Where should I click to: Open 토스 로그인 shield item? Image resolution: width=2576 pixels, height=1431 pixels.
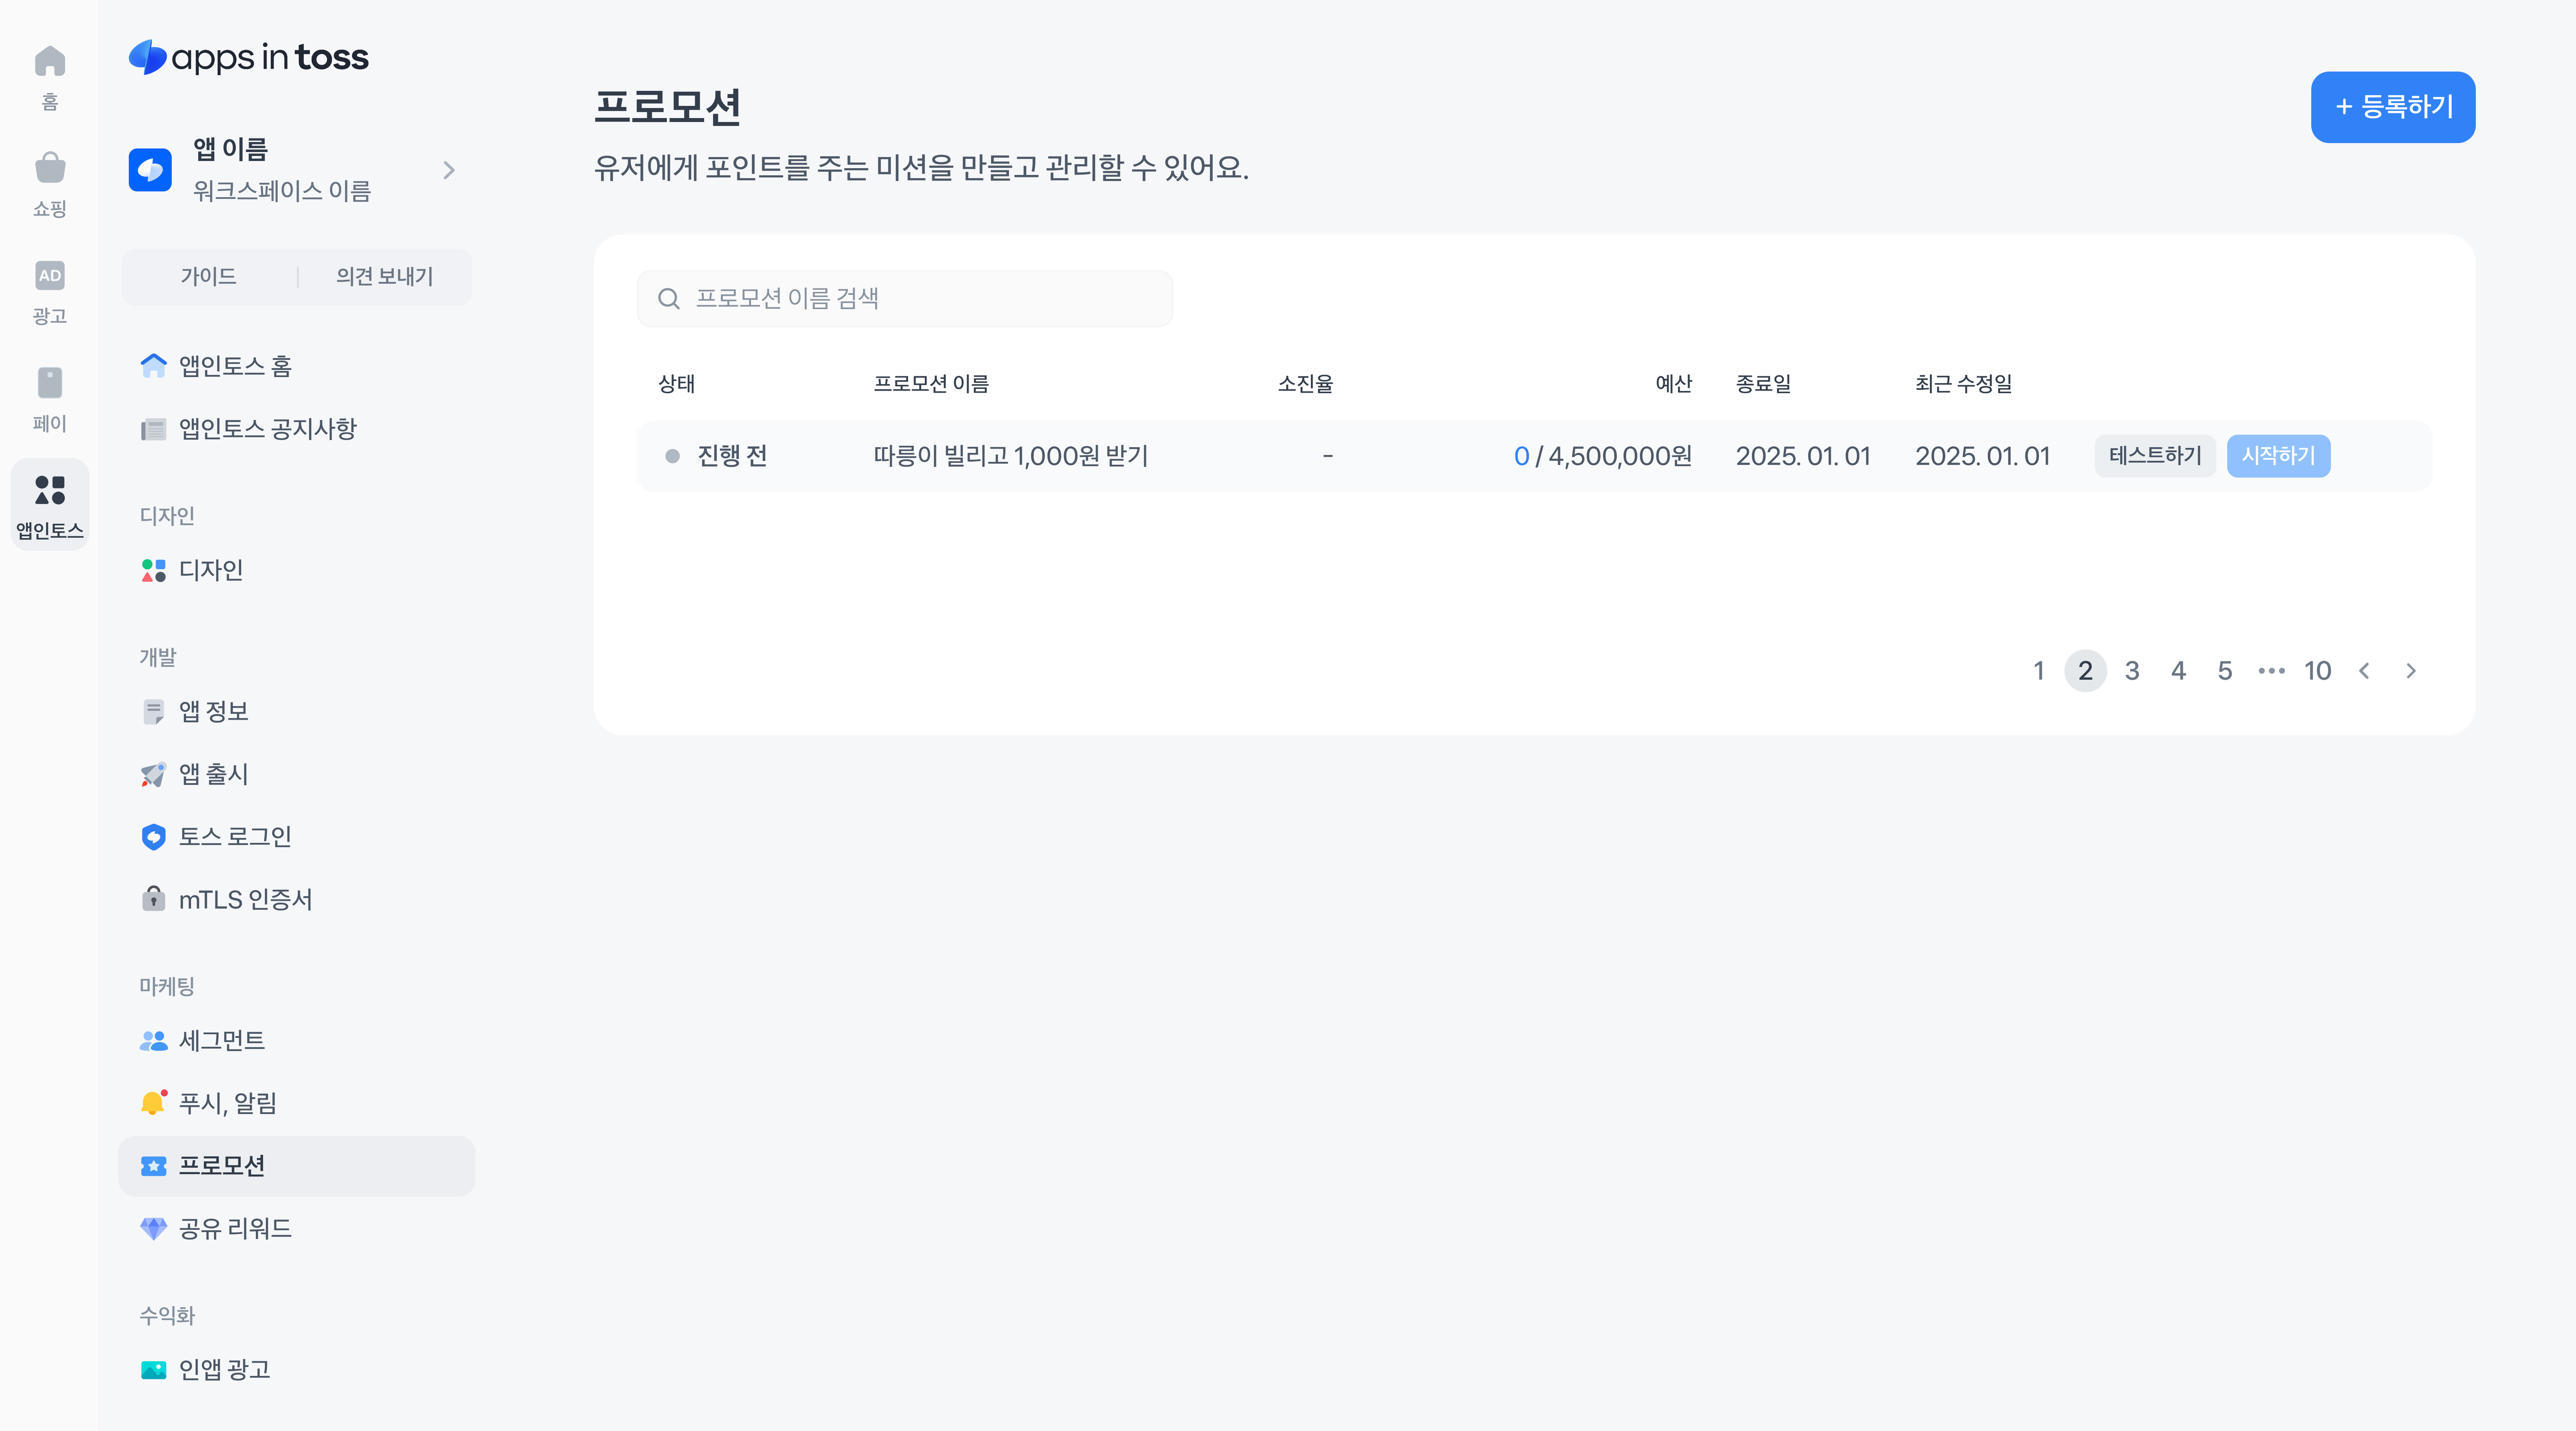(234, 837)
